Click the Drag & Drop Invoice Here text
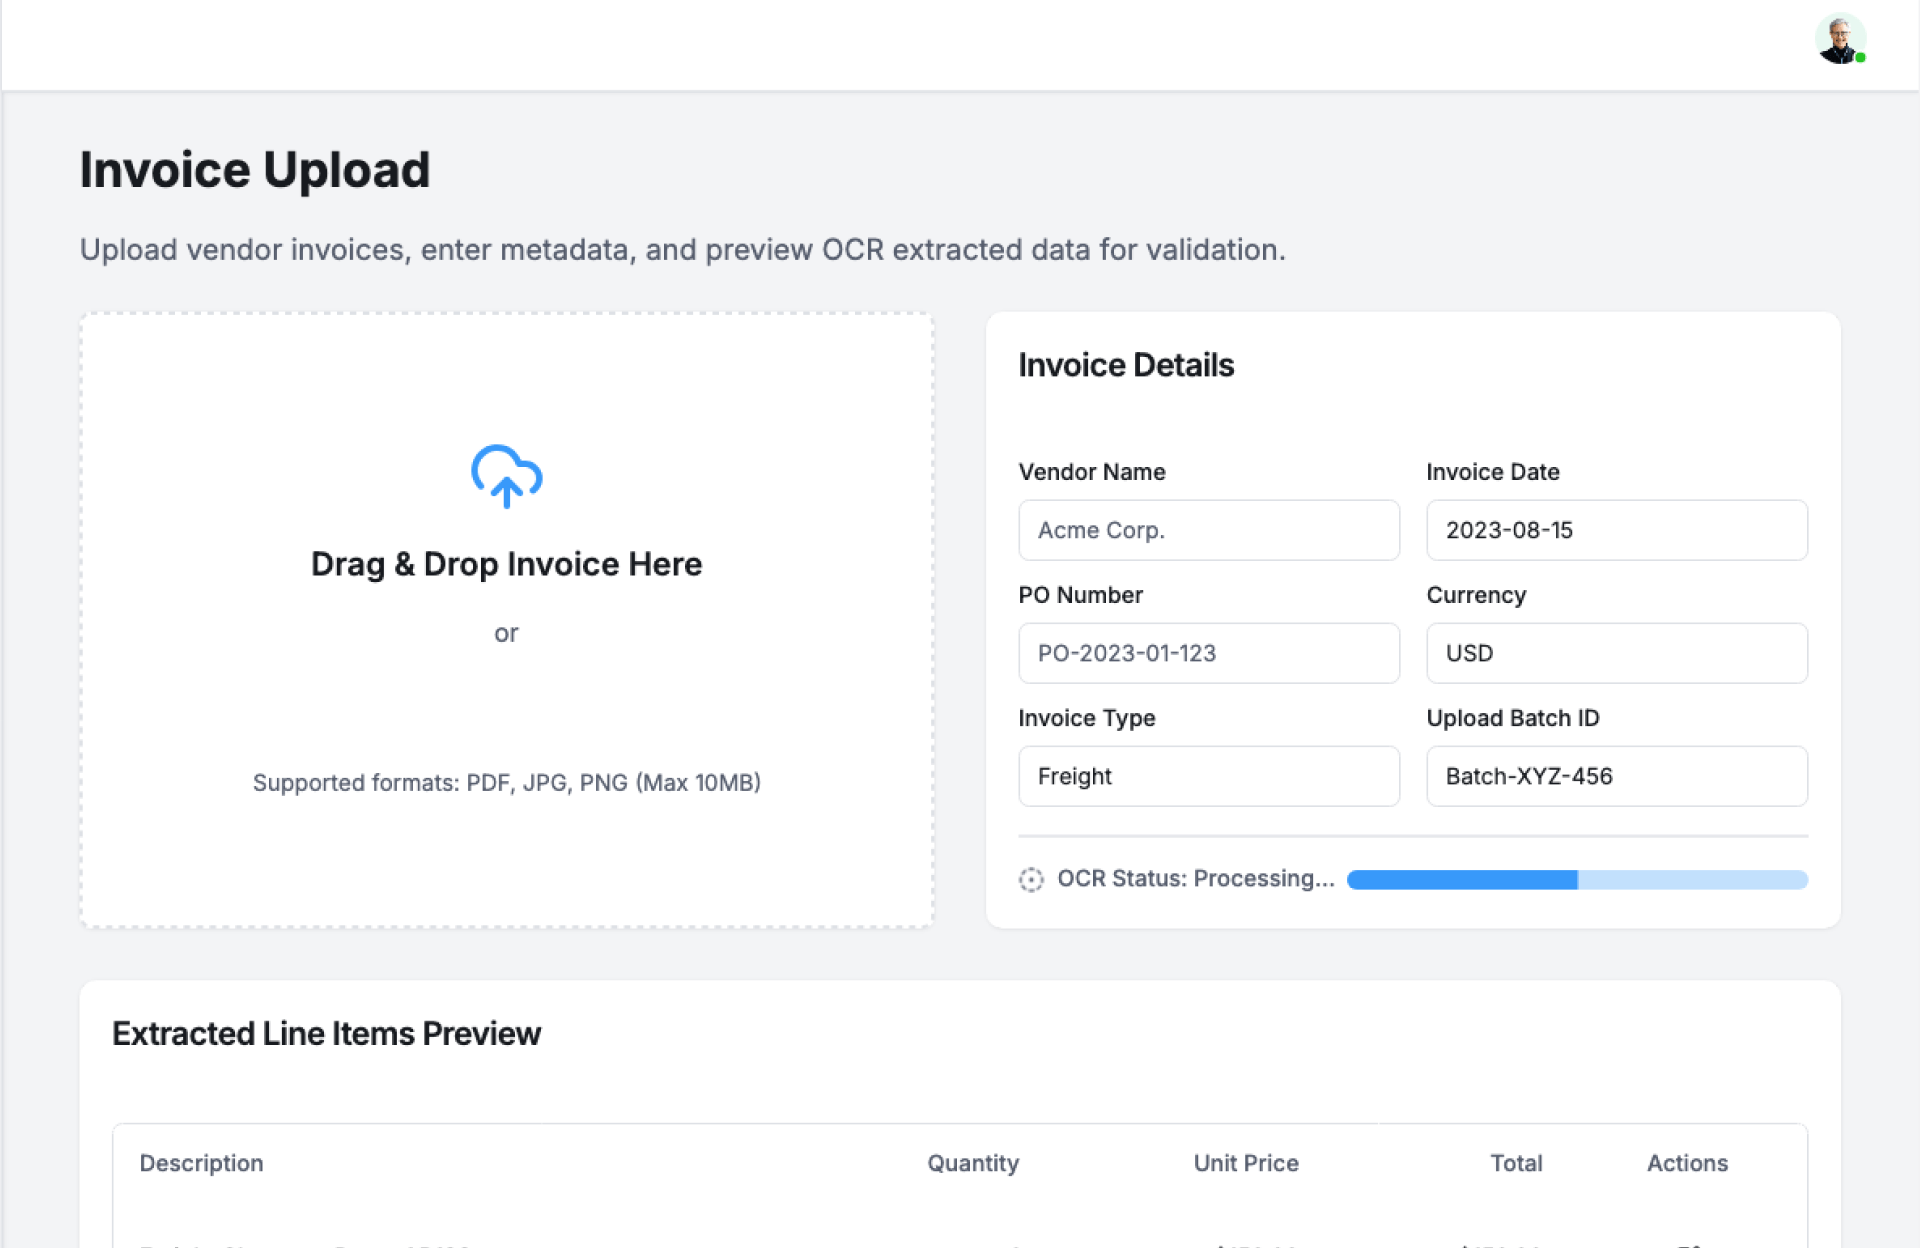Image resolution: width=1920 pixels, height=1248 pixels. click(x=506, y=564)
